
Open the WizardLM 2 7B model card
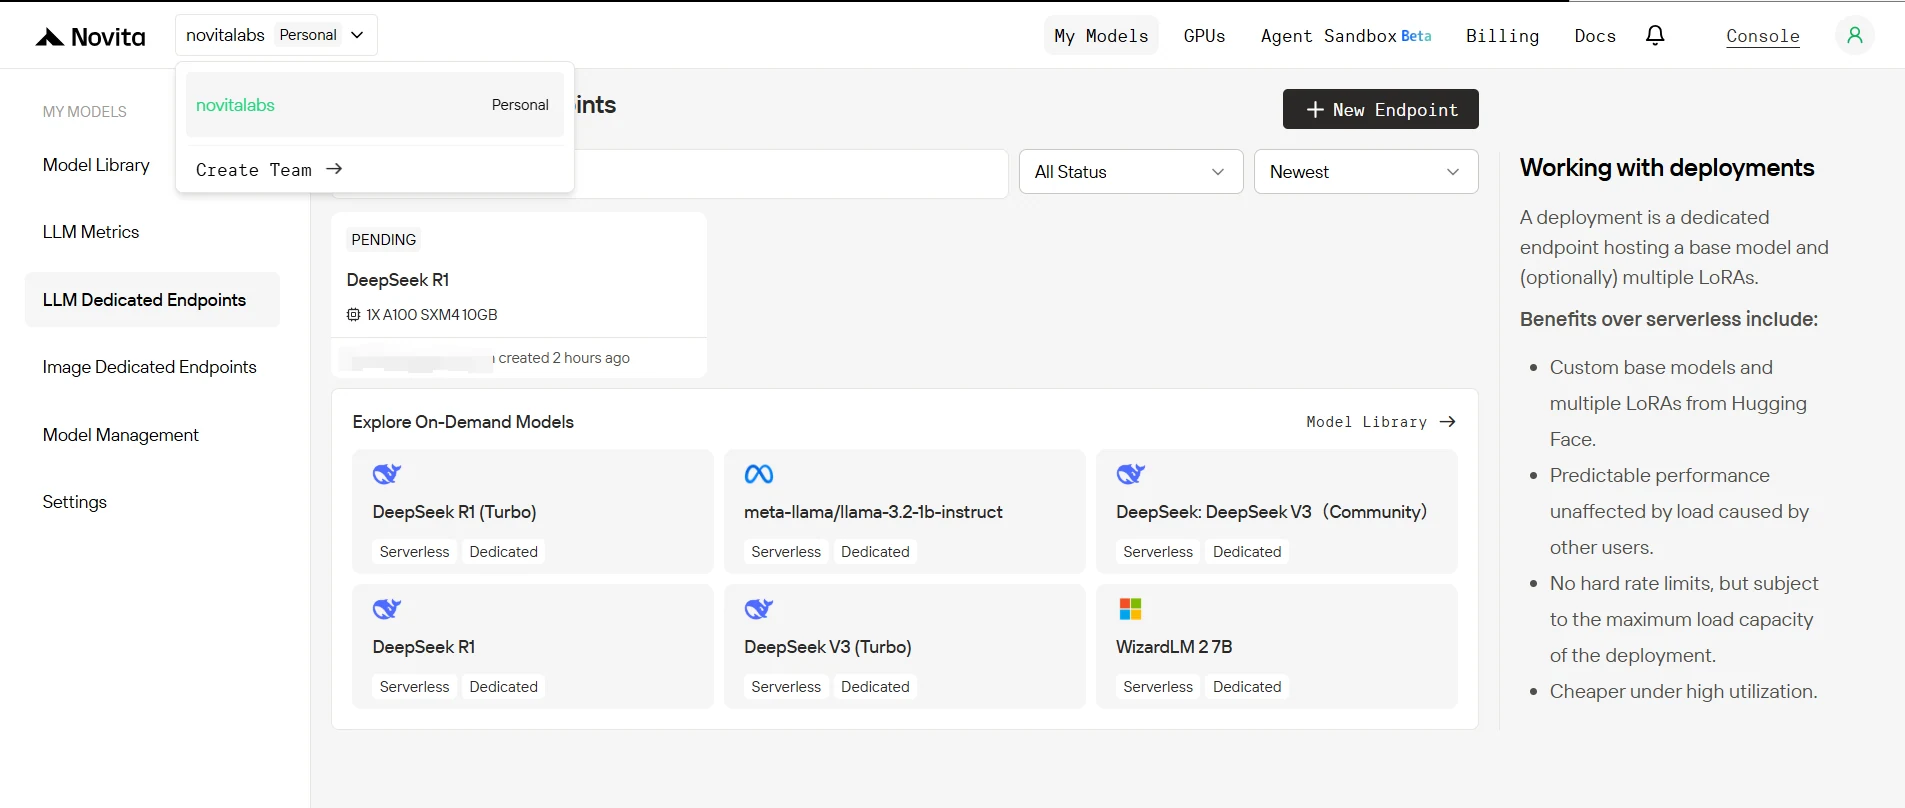[x=1276, y=646]
